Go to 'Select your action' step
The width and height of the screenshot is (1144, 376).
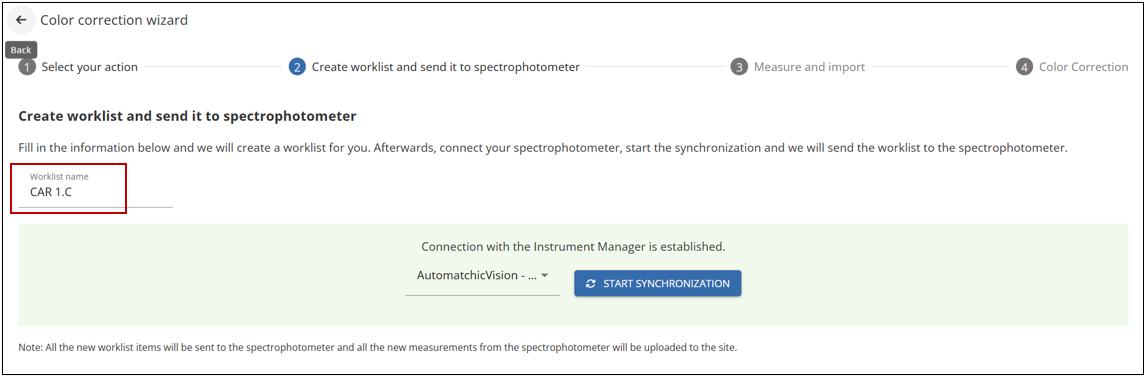click(x=90, y=67)
